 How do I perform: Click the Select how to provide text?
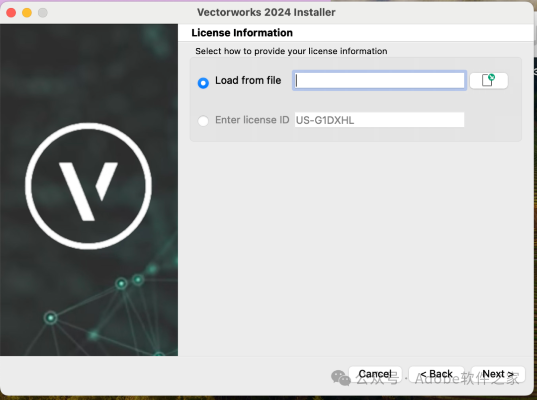click(291, 51)
